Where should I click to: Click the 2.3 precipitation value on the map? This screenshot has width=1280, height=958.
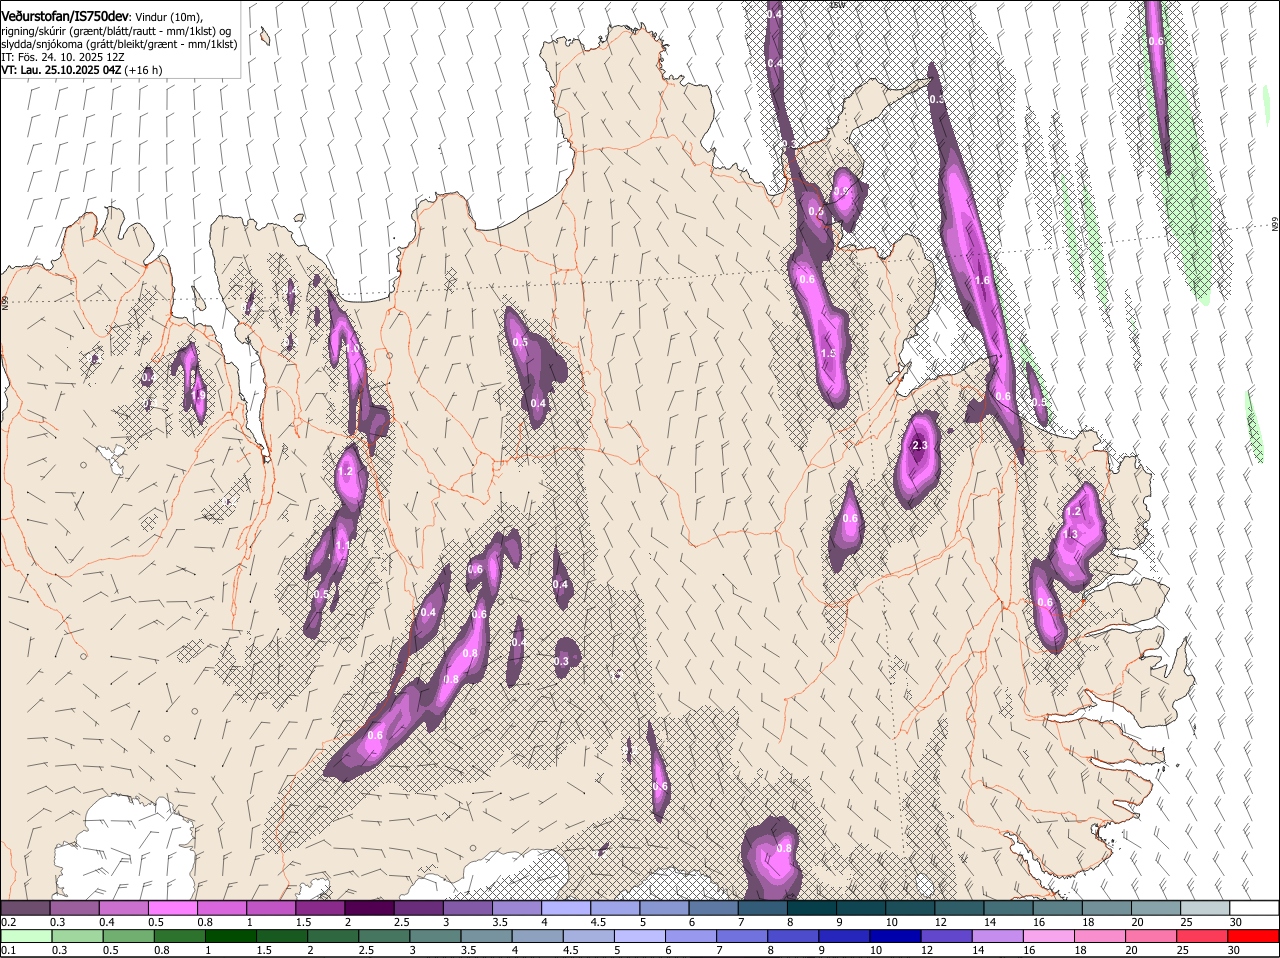point(920,445)
